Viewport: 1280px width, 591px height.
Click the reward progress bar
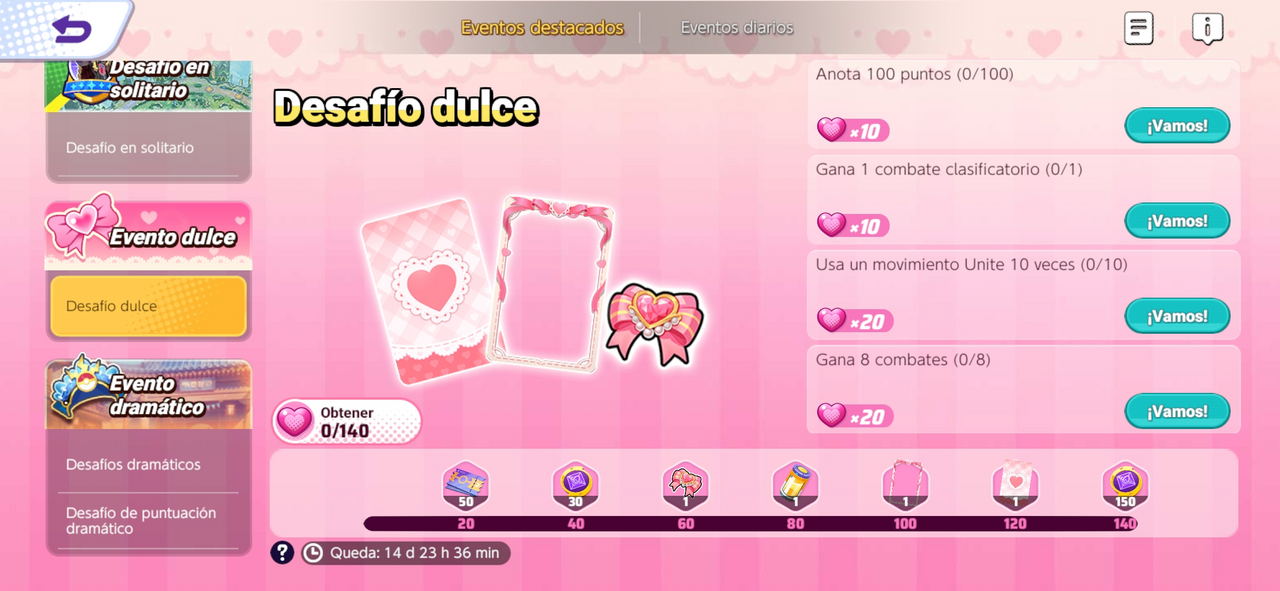coord(751,523)
